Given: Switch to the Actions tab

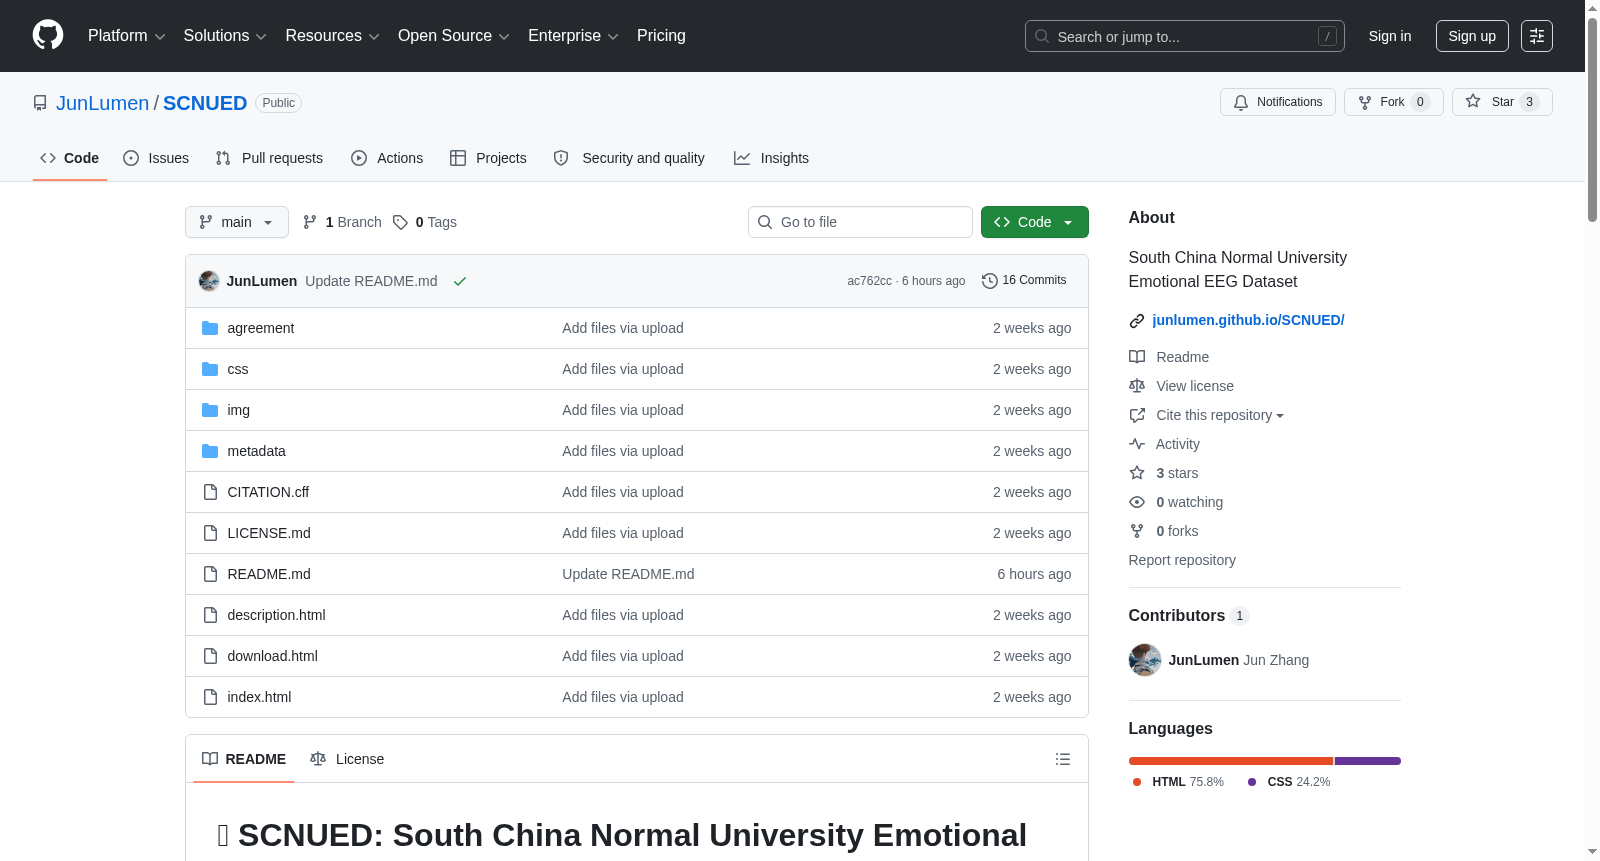Looking at the screenshot, I should [387, 158].
